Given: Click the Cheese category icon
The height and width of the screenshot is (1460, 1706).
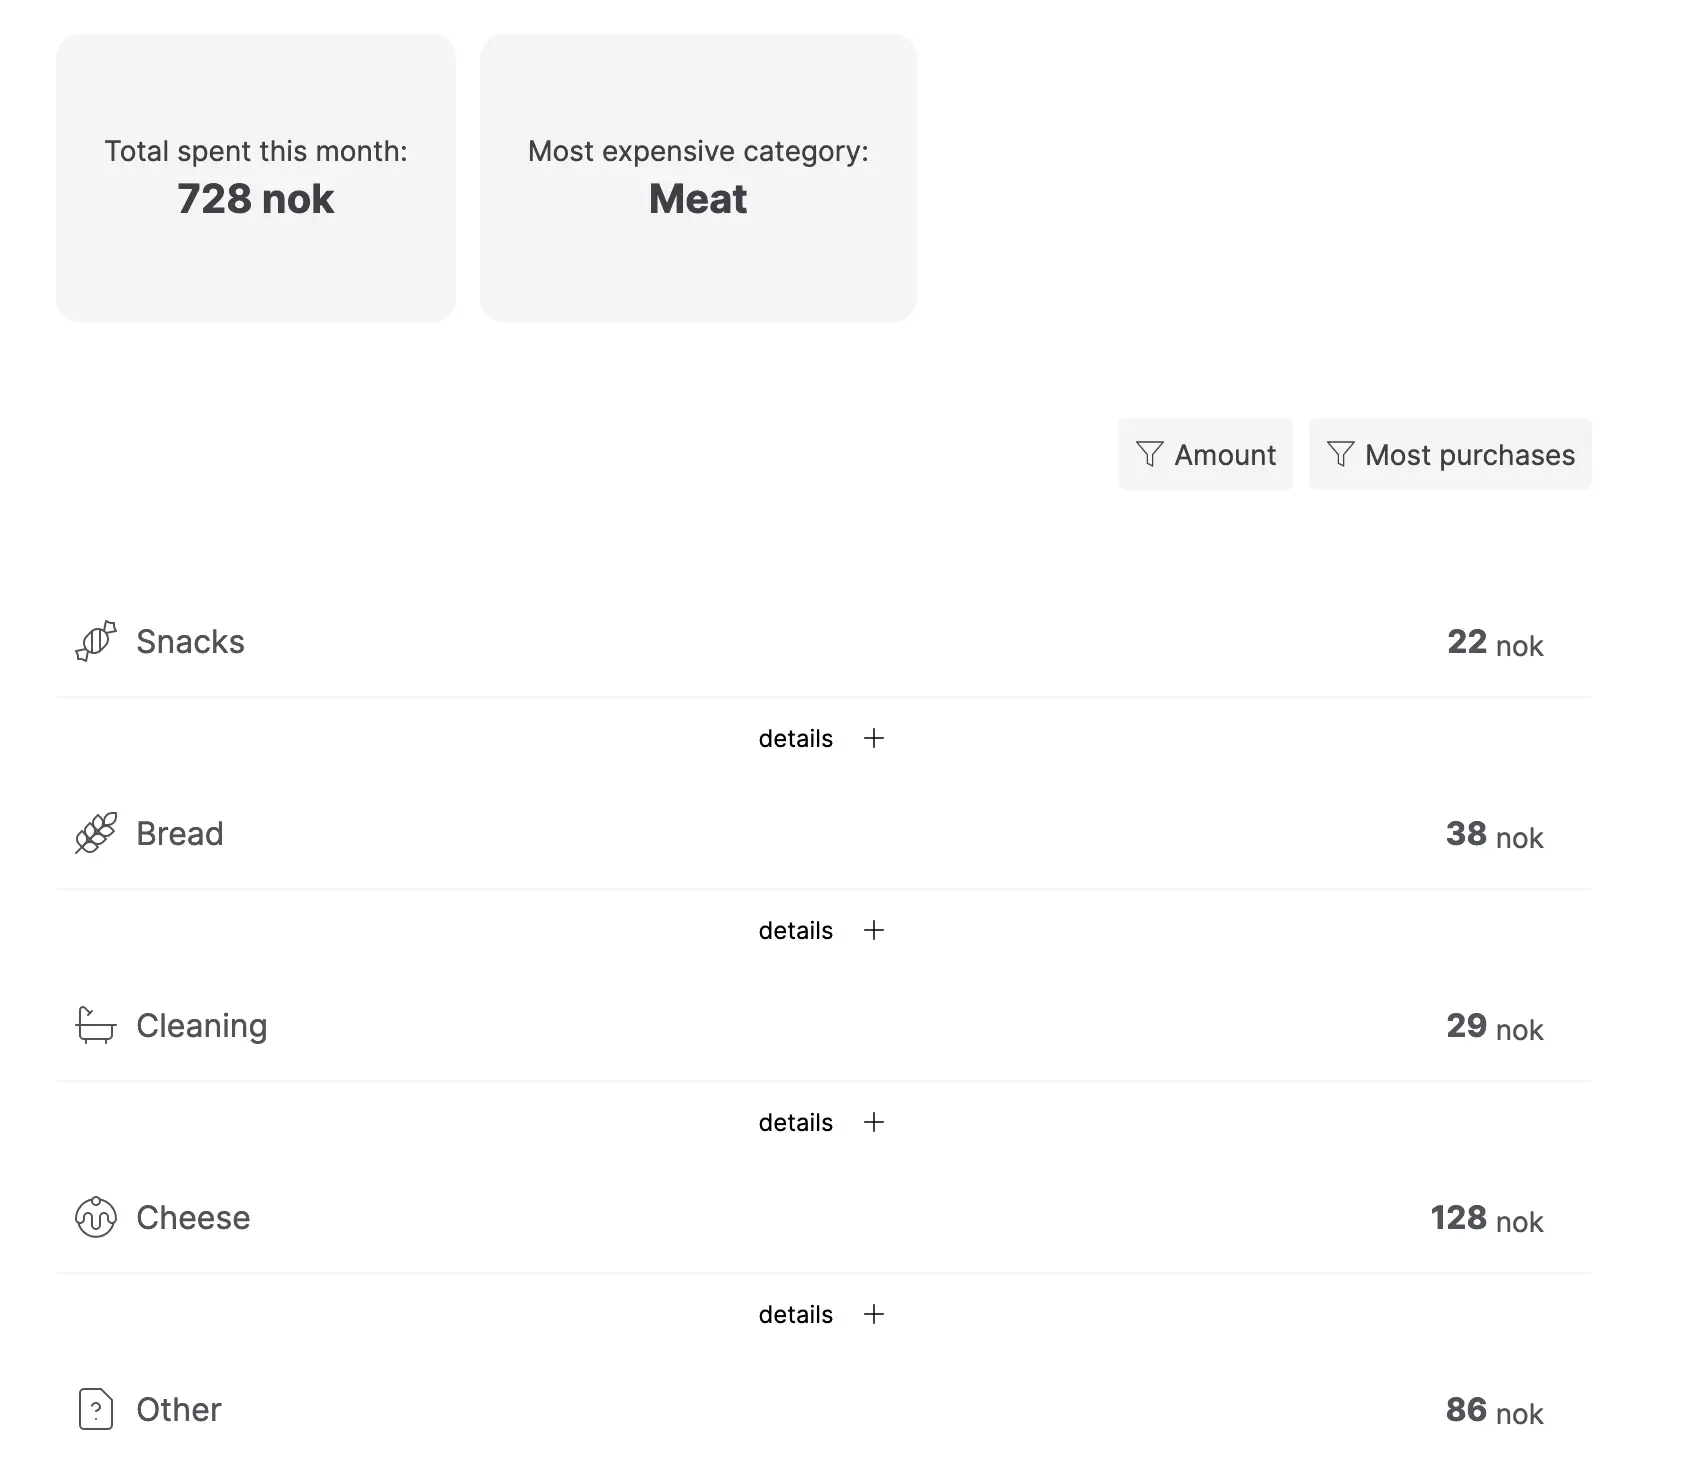Looking at the screenshot, I should click(96, 1217).
